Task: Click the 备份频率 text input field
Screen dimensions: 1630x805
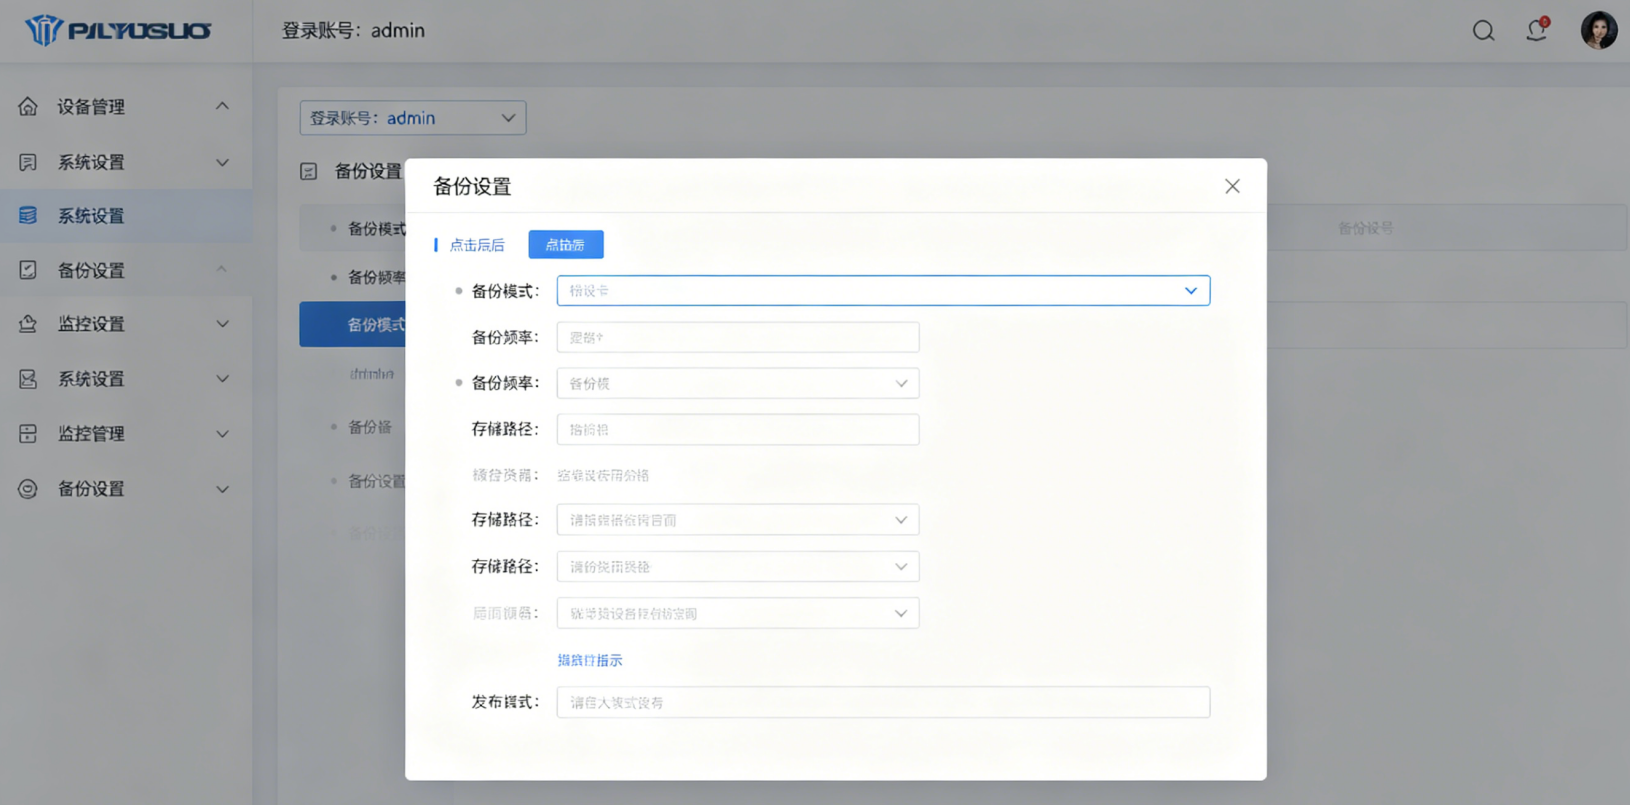Action: [738, 337]
